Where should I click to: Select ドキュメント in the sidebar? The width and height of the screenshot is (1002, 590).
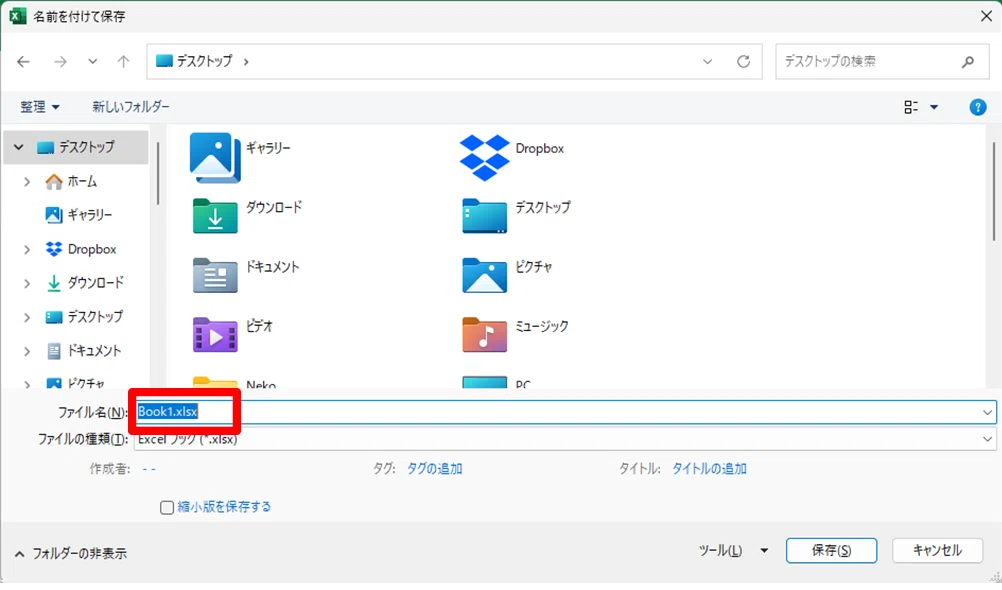point(84,351)
